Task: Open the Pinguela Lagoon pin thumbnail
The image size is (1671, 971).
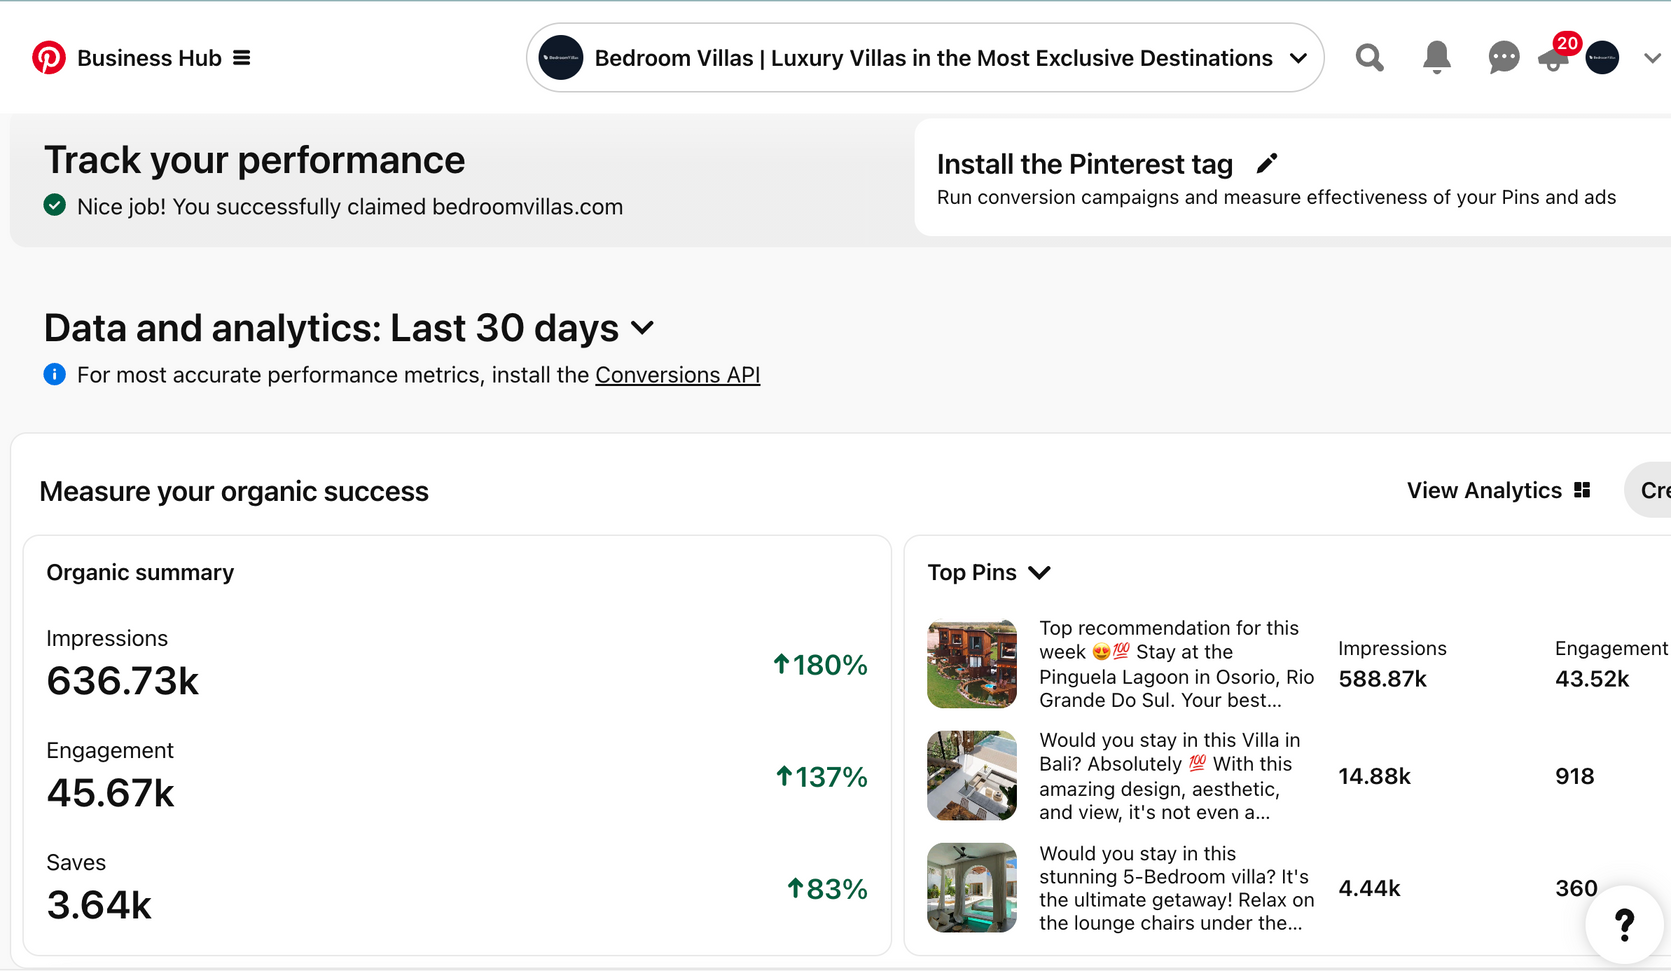Action: [x=972, y=664]
